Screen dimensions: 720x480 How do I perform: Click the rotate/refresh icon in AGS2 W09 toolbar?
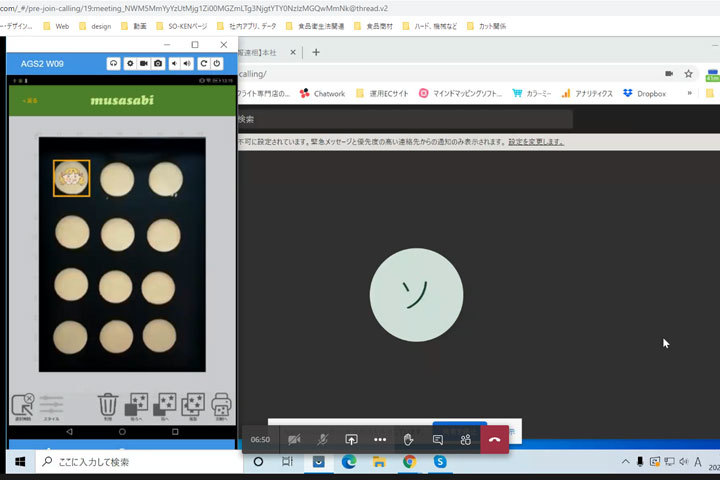(x=203, y=63)
